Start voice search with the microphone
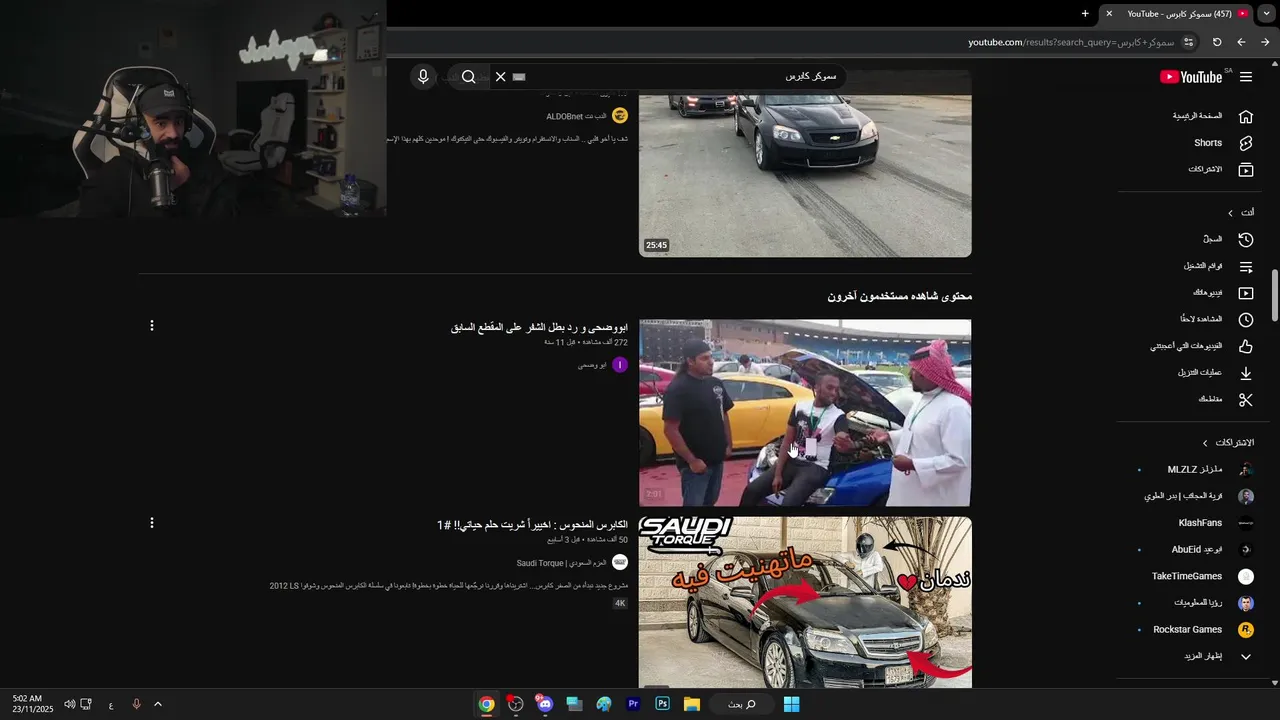This screenshot has width=1280, height=720. click(423, 77)
